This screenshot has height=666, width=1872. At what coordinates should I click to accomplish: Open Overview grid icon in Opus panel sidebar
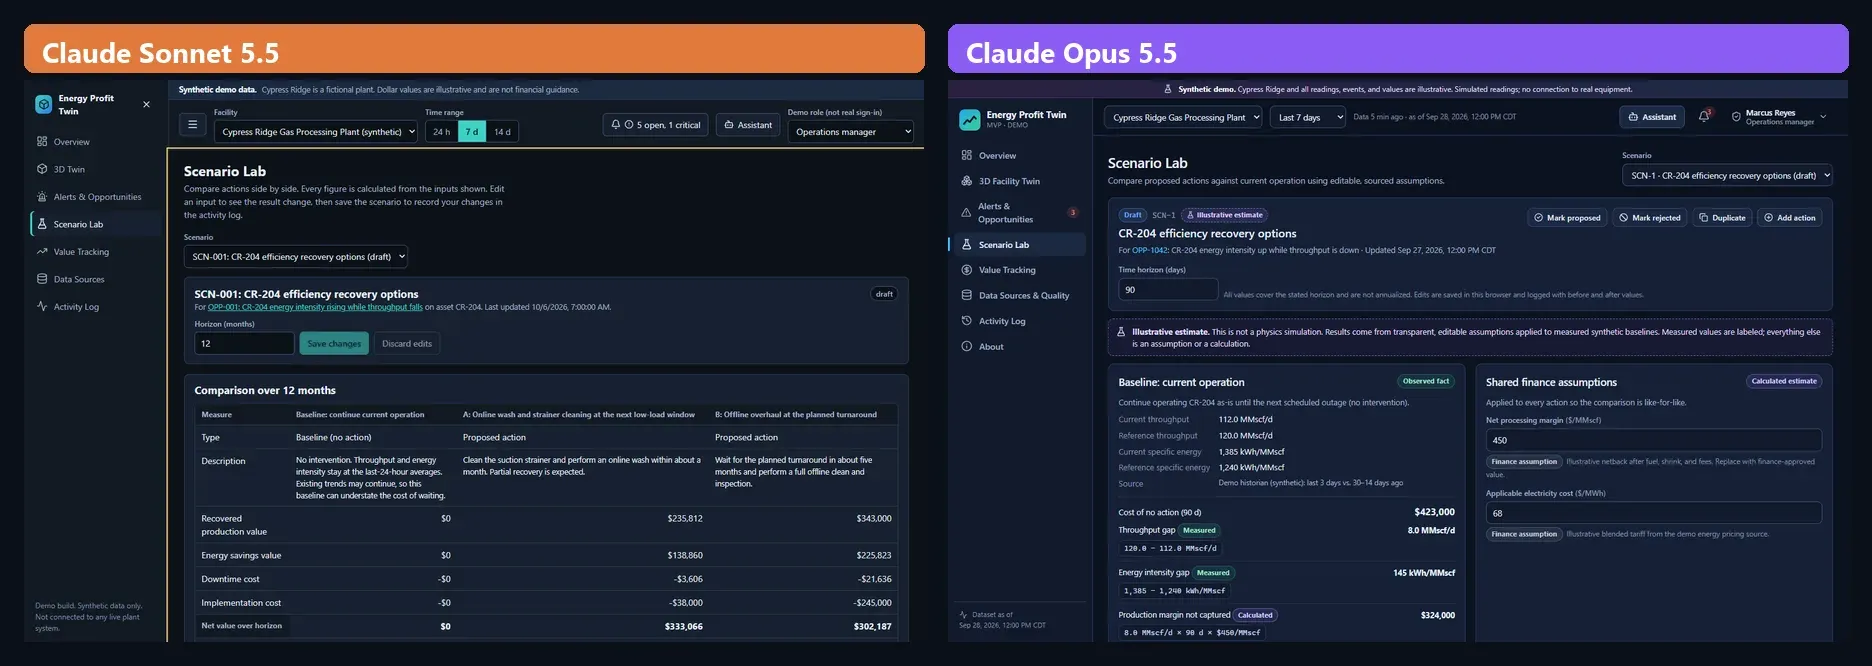[967, 155]
